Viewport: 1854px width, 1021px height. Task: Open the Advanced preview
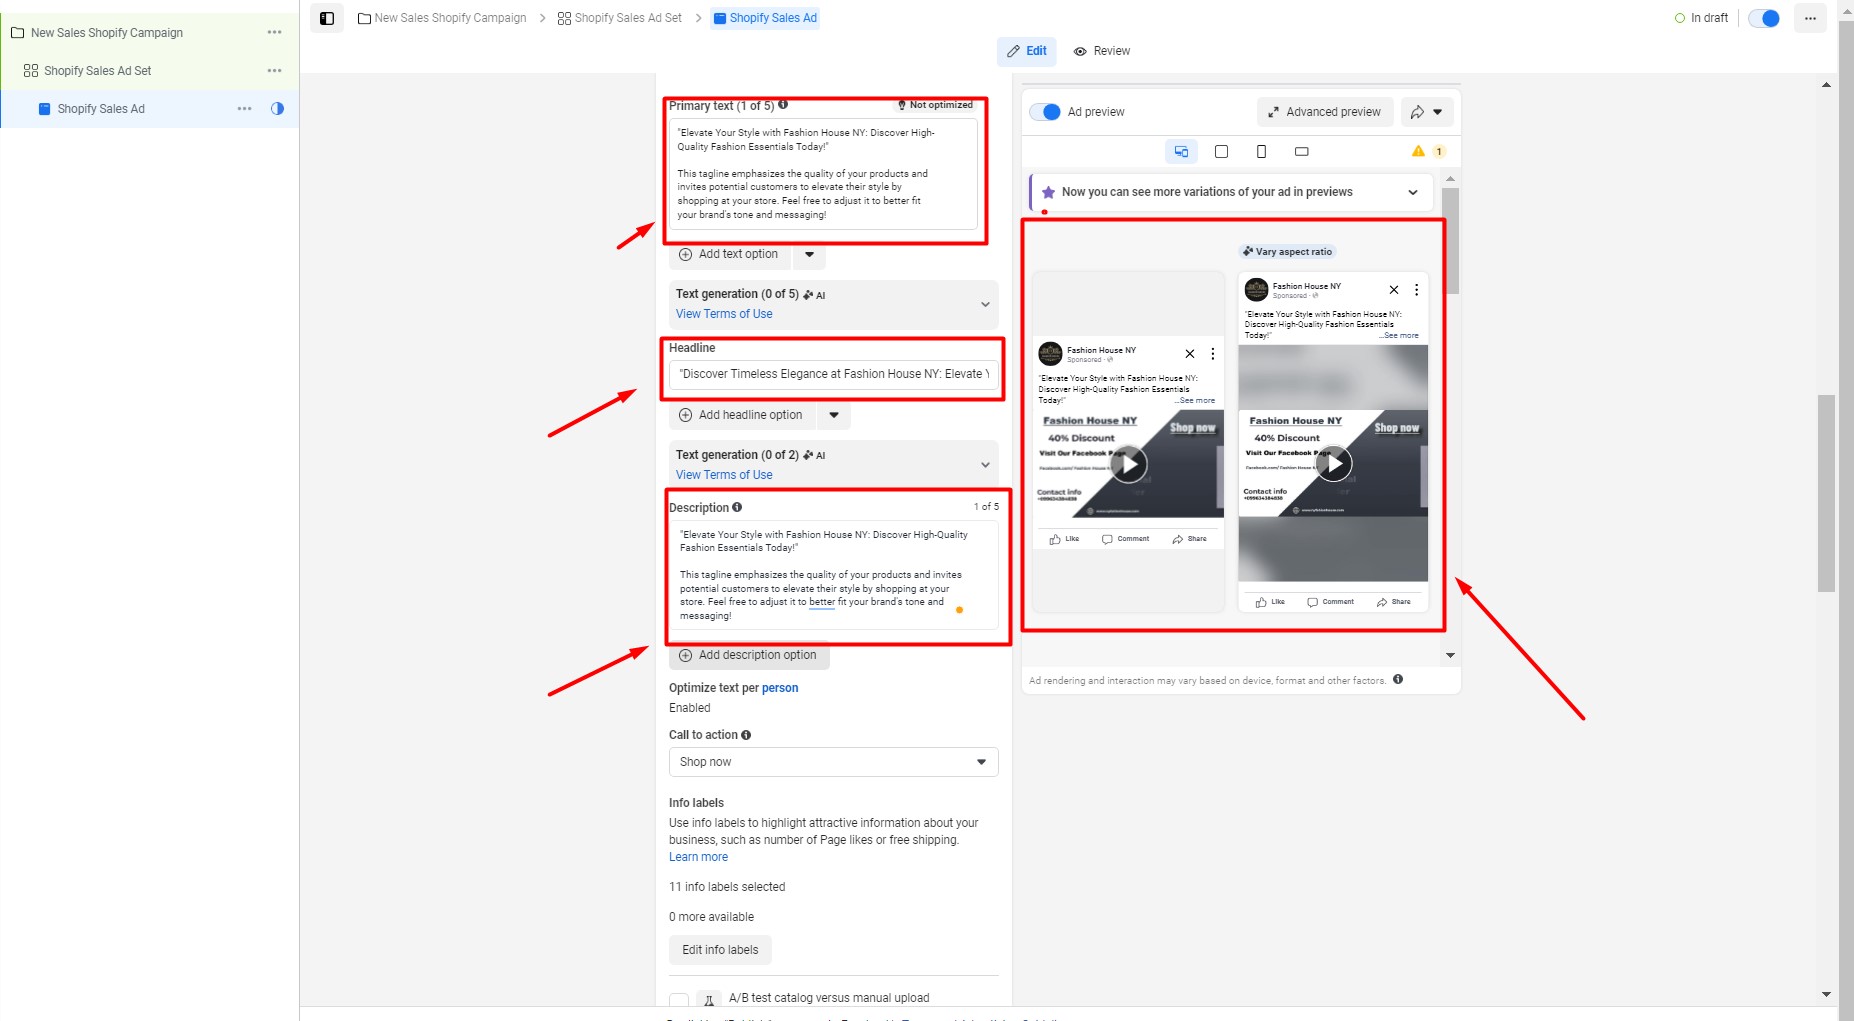point(1324,112)
